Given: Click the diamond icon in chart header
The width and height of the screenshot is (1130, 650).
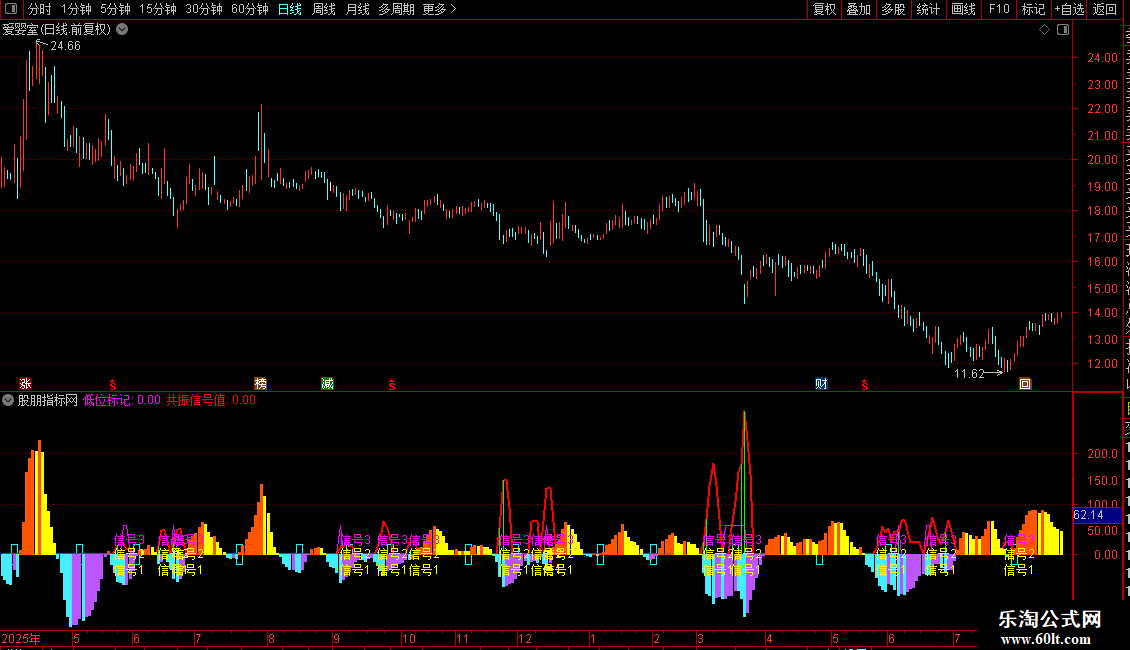Looking at the screenshot, I should click(x=1044, y=30).
